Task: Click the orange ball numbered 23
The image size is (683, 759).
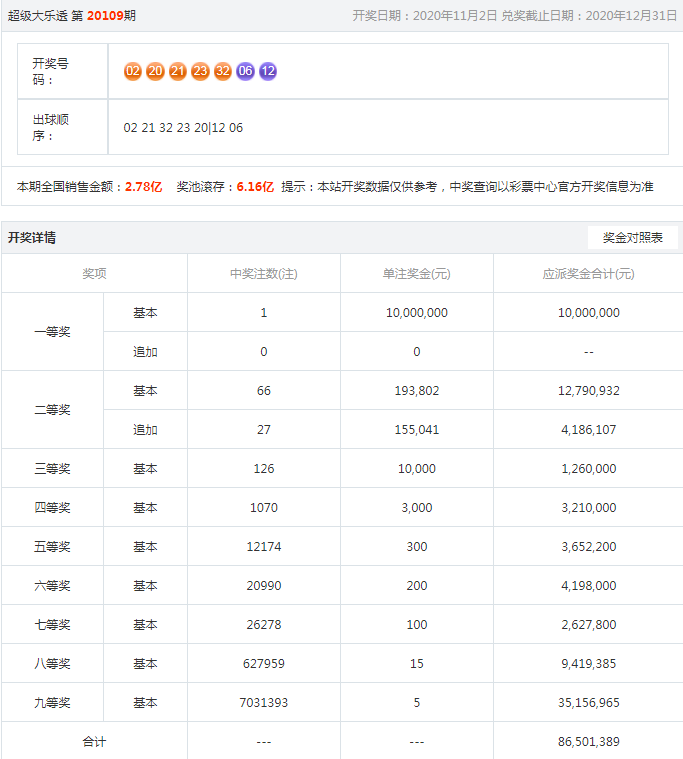Action: pyautogui.click(x=200, y=71)
